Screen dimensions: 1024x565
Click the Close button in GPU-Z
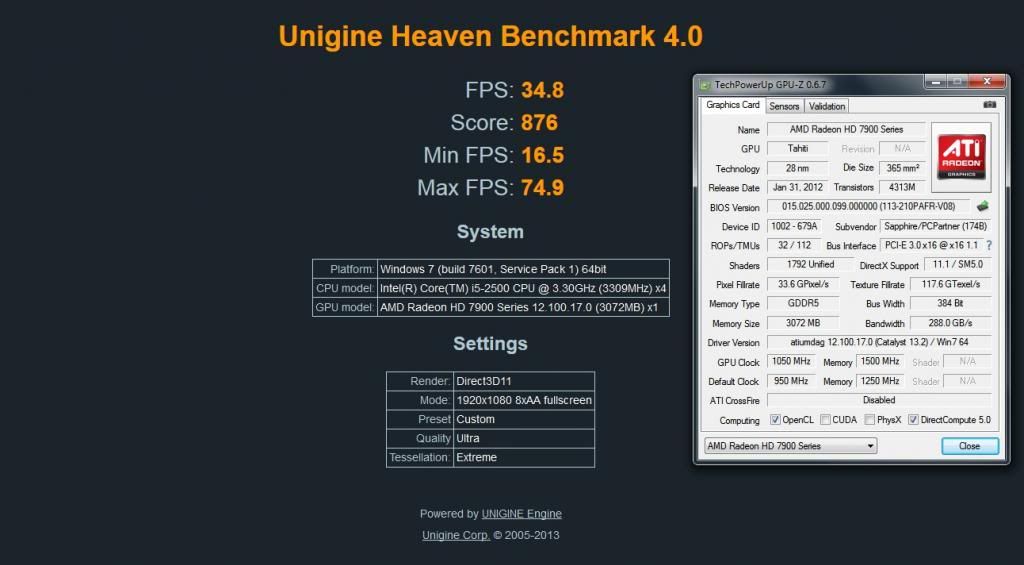pyautogui.click(x=970, y=446)
